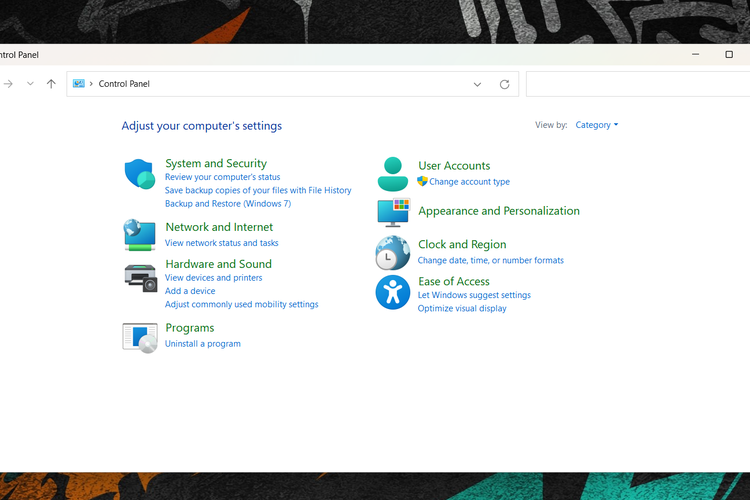
Task: Go up one level with Up arrow
Action: click(x=51, y=84)
